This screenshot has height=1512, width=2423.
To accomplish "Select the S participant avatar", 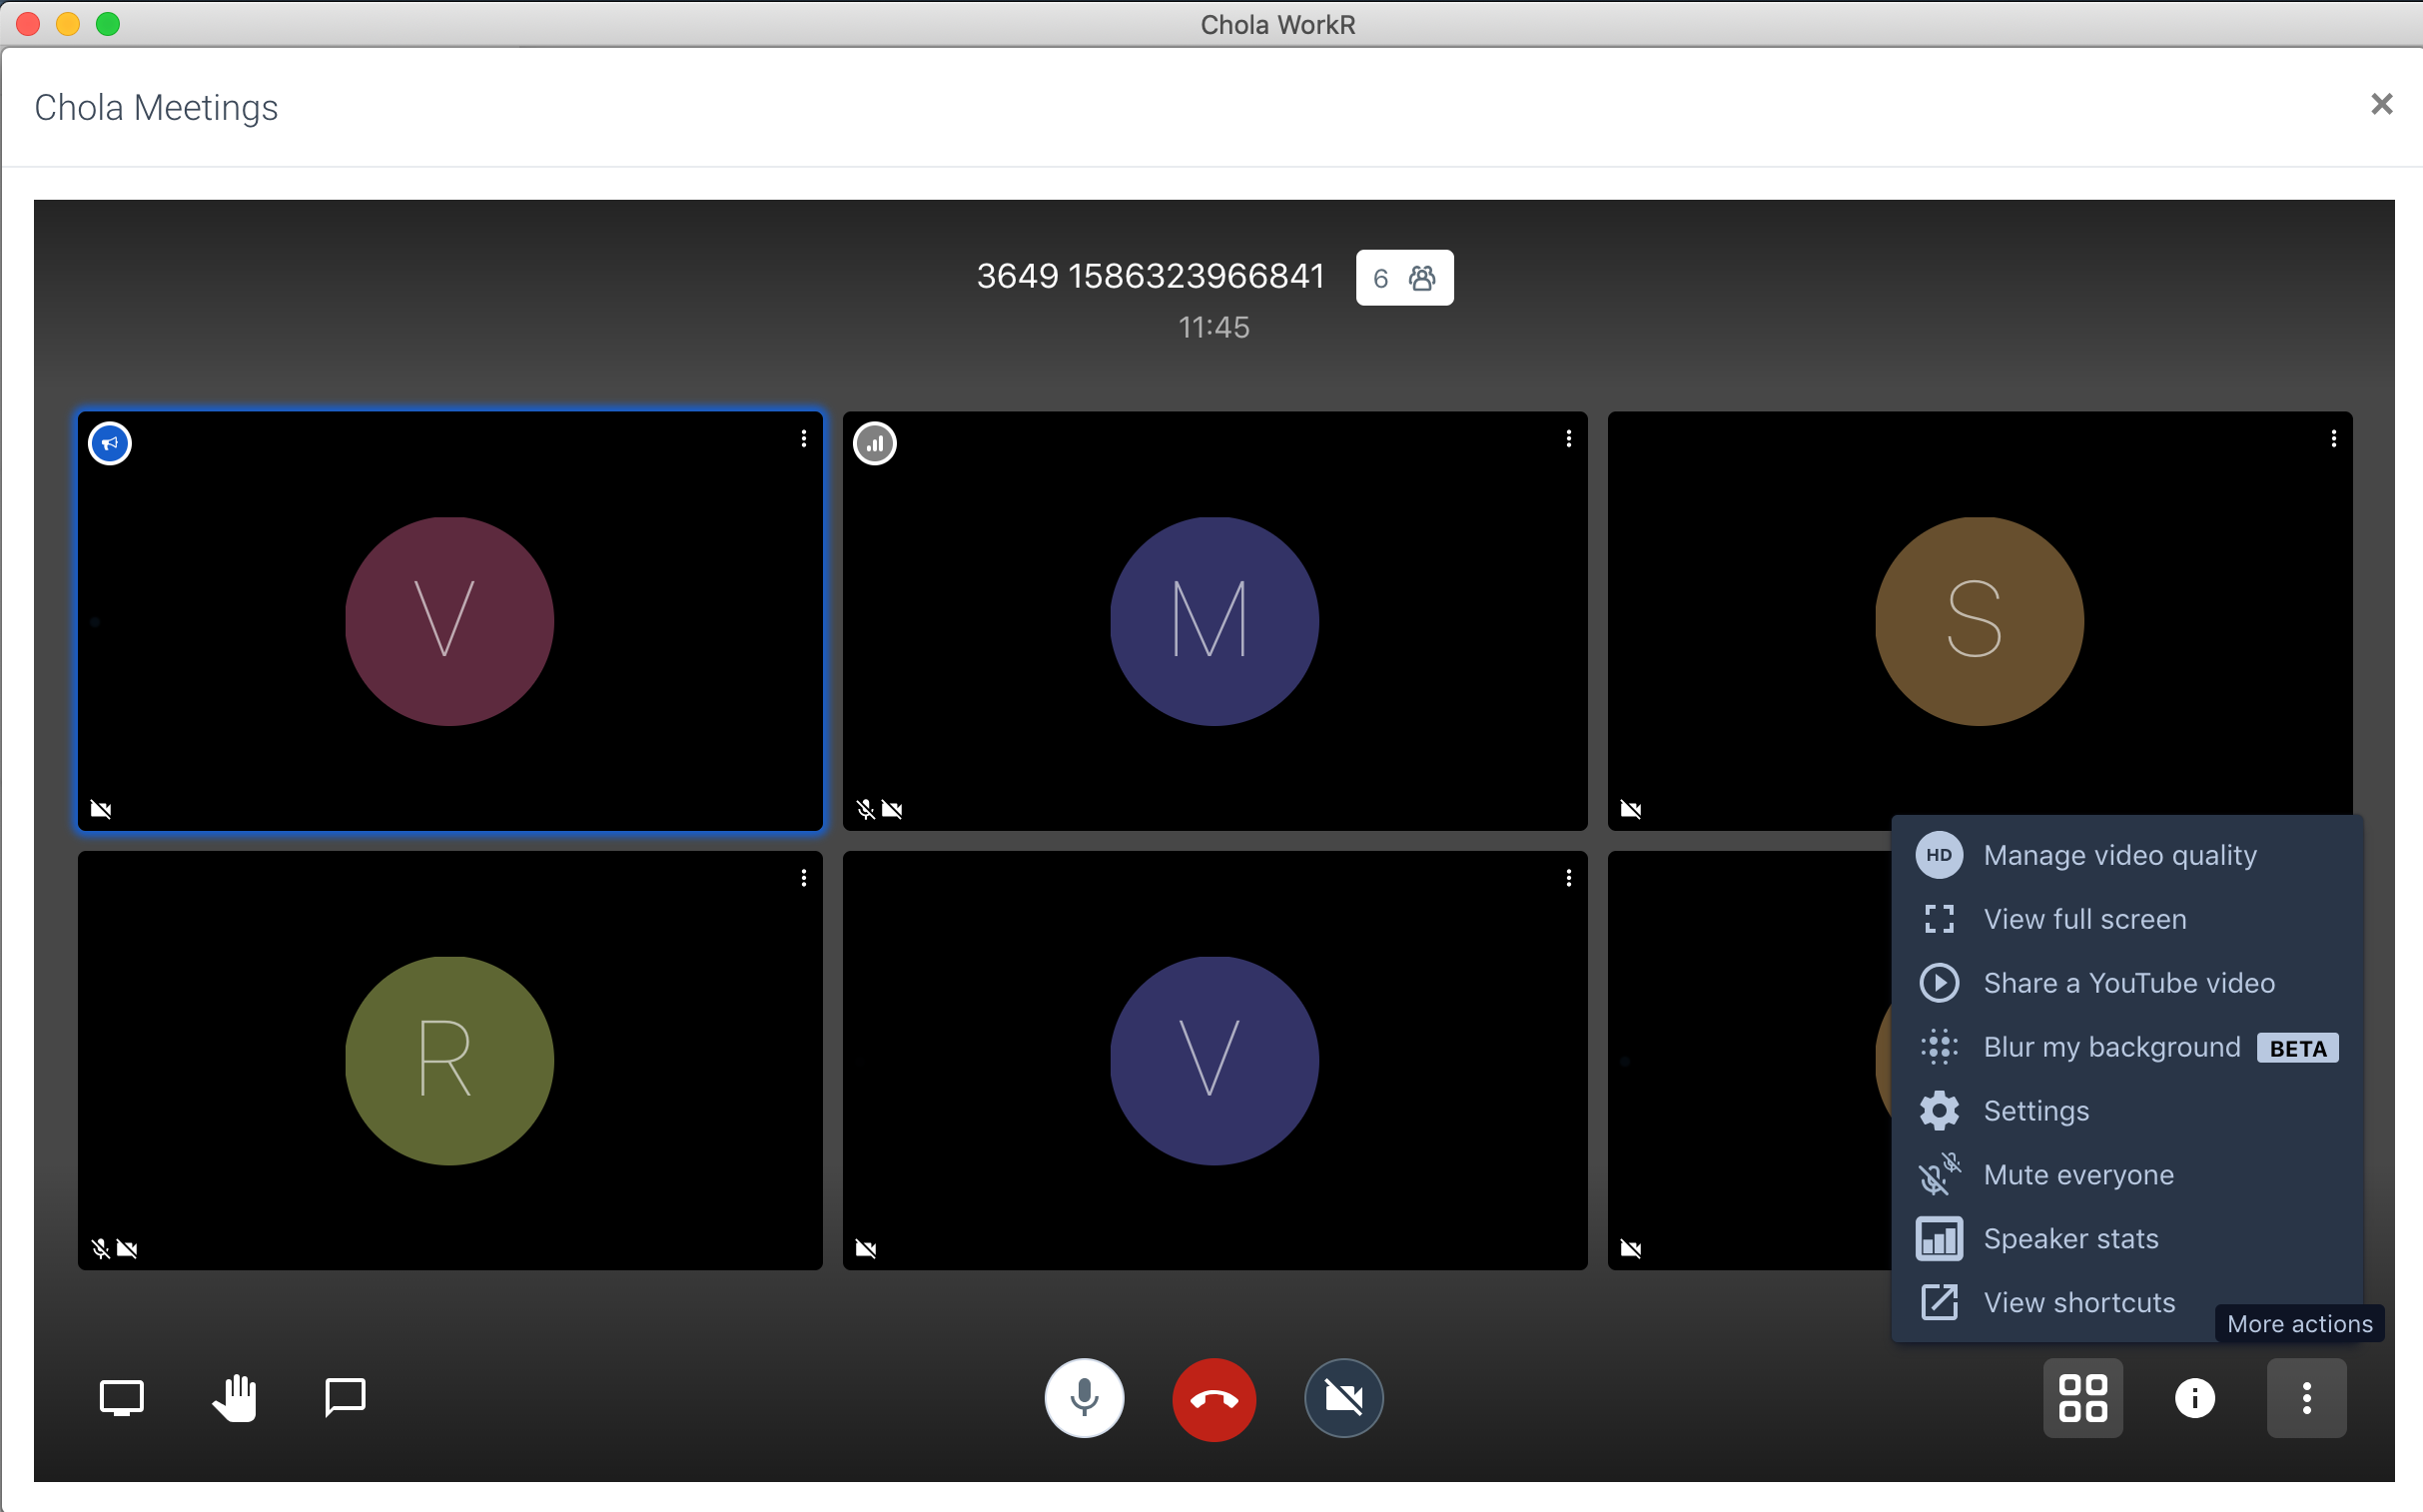I will [x=1978, y=621].
